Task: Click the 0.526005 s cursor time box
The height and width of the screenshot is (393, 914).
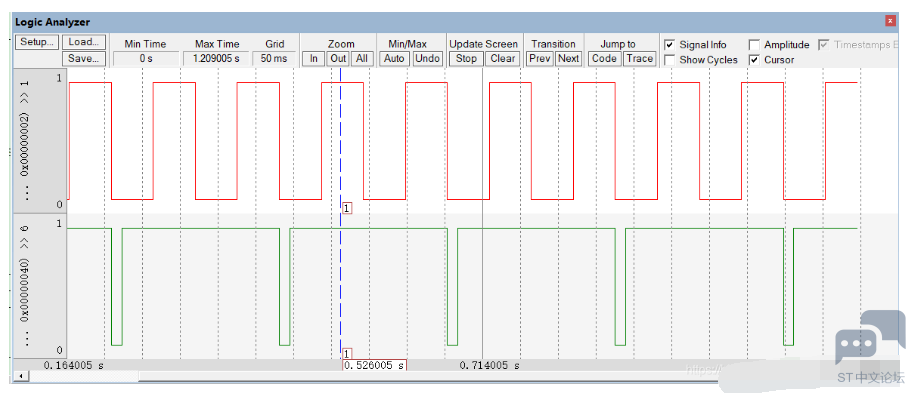Action: pos(374,365)
